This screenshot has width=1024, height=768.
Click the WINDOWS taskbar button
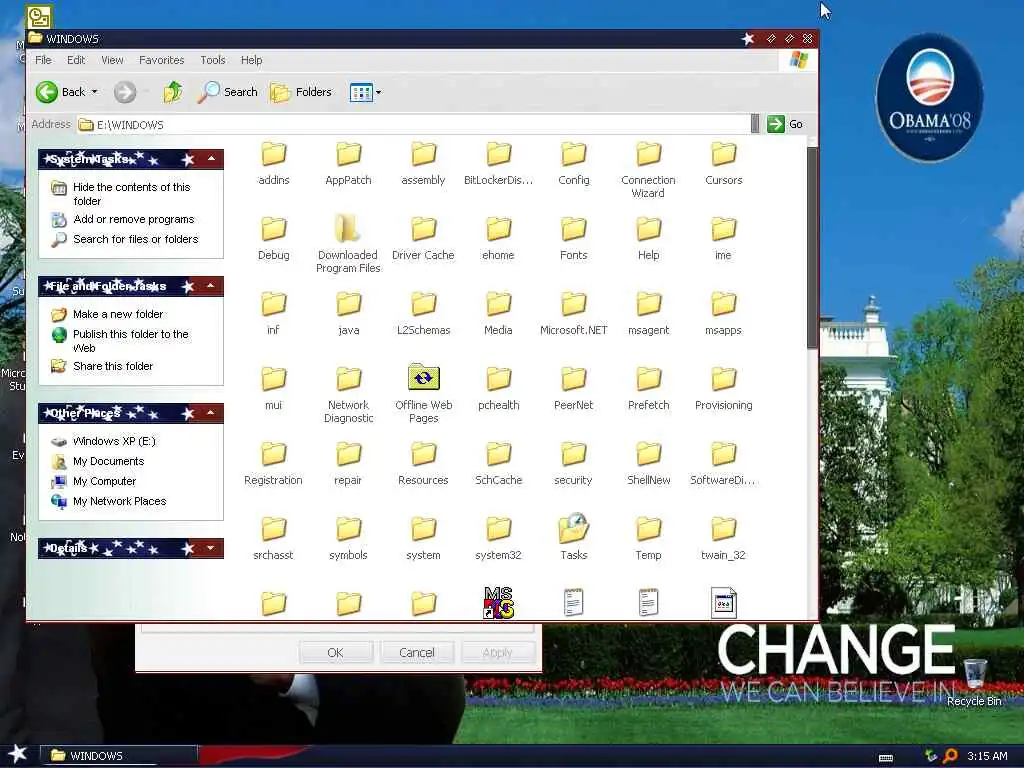click(x=118, y=756)
